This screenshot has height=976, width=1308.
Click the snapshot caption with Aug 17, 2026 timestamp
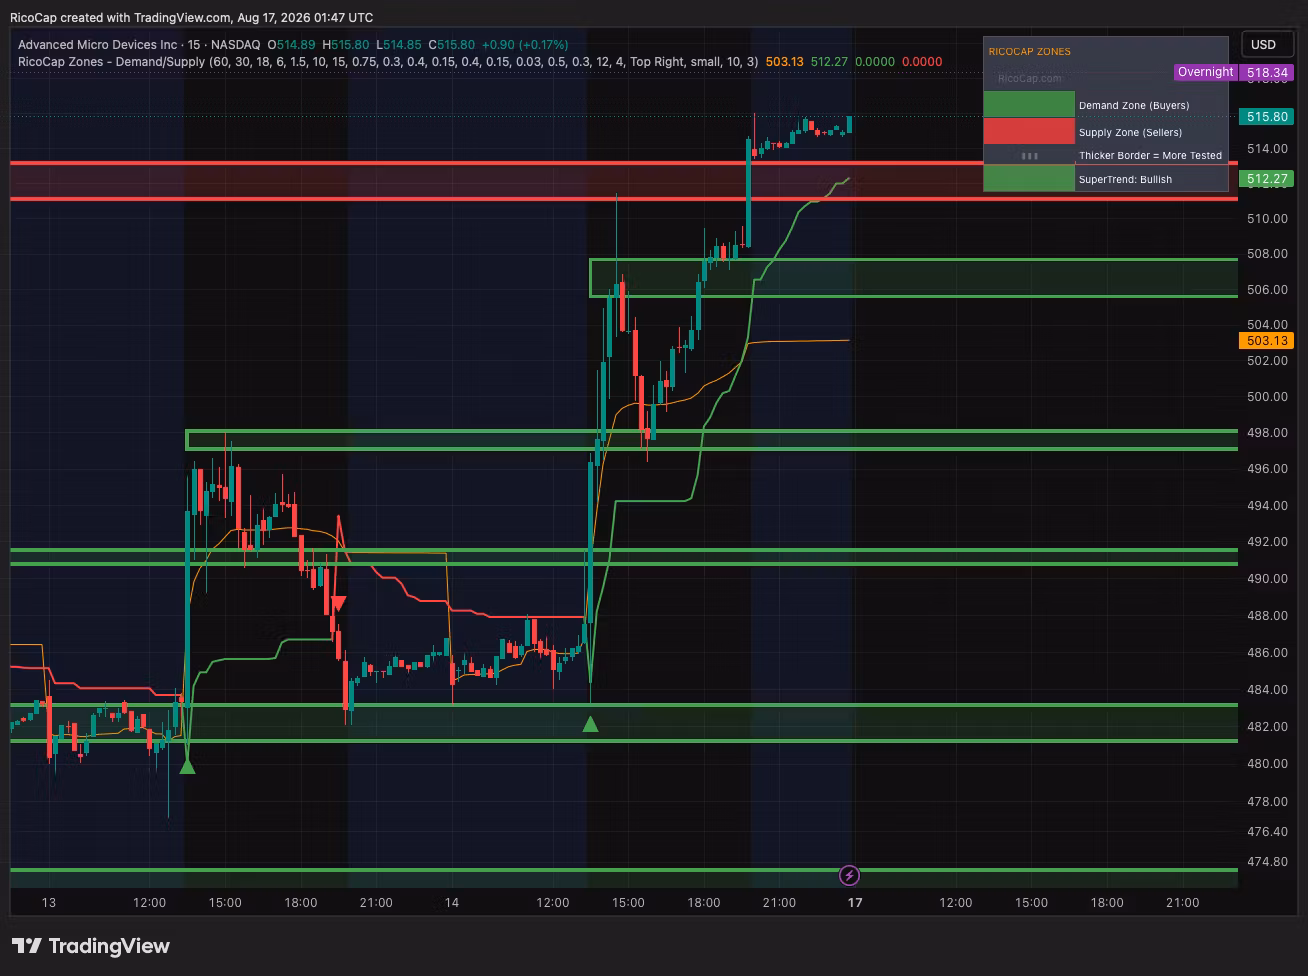tap(191, 17)
